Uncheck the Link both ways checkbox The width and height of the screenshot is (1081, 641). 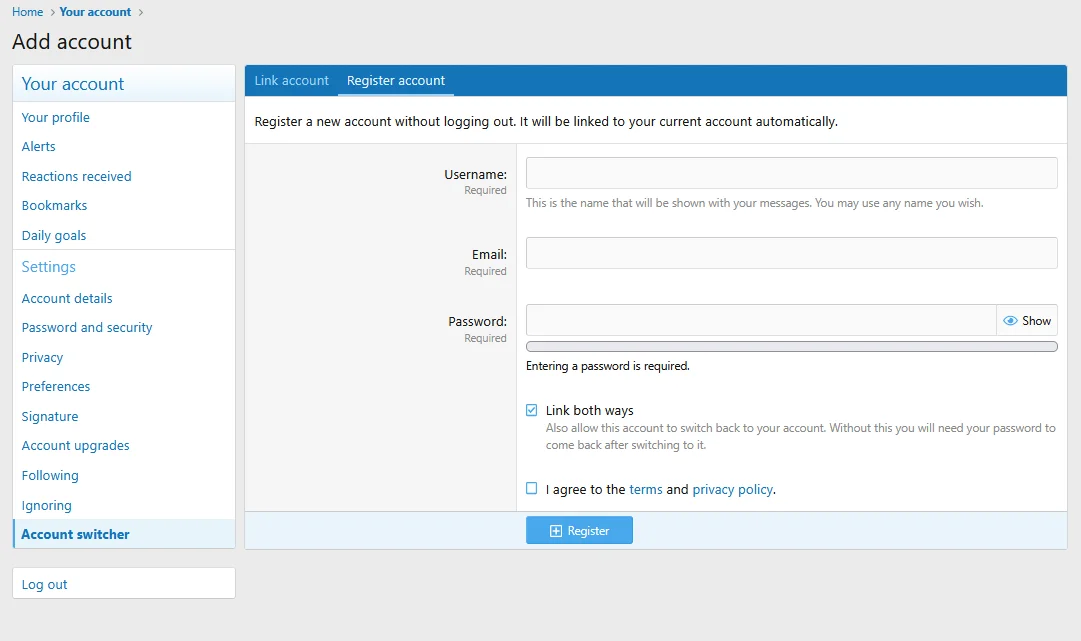coord(532,410)
